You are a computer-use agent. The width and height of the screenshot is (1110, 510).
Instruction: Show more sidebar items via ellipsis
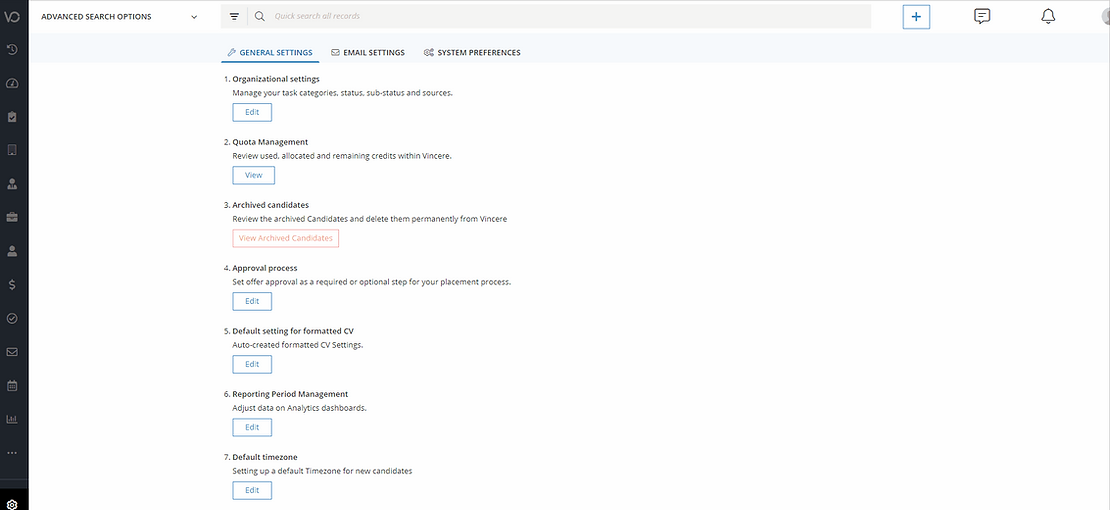coord(12,453)
